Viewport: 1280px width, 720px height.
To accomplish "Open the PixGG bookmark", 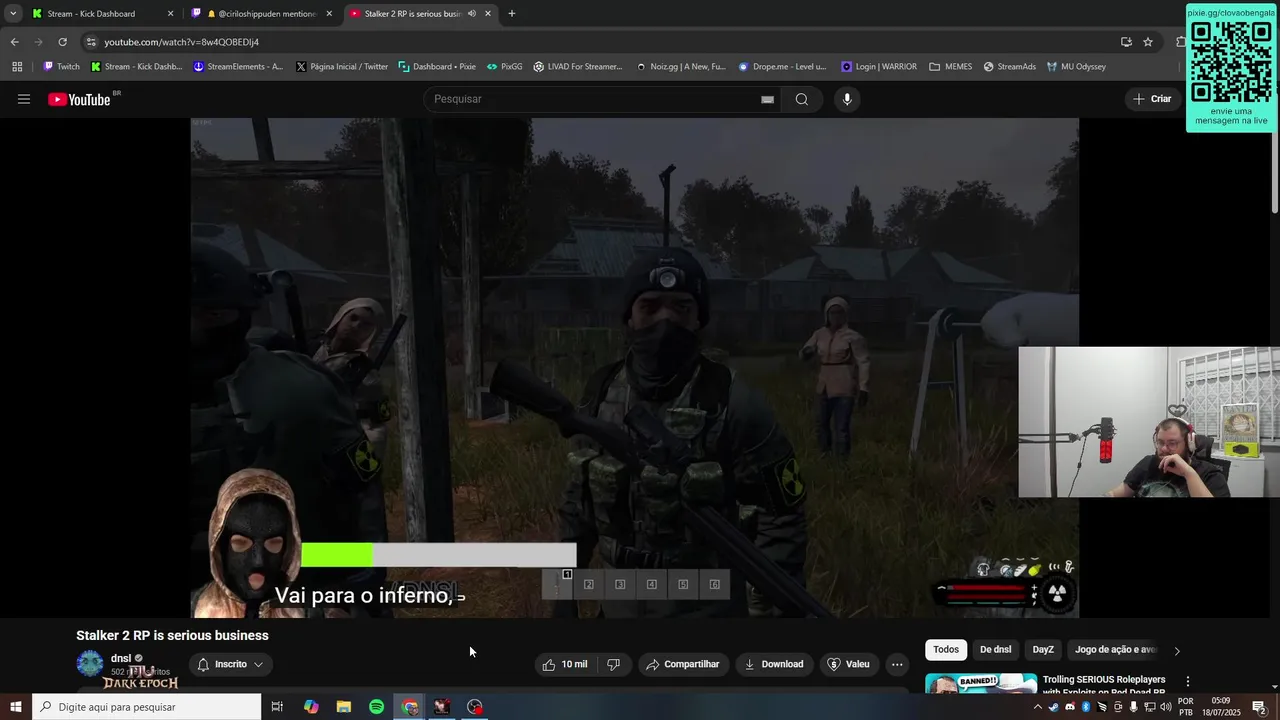I will pyautogui.click(x=505, y=67).
